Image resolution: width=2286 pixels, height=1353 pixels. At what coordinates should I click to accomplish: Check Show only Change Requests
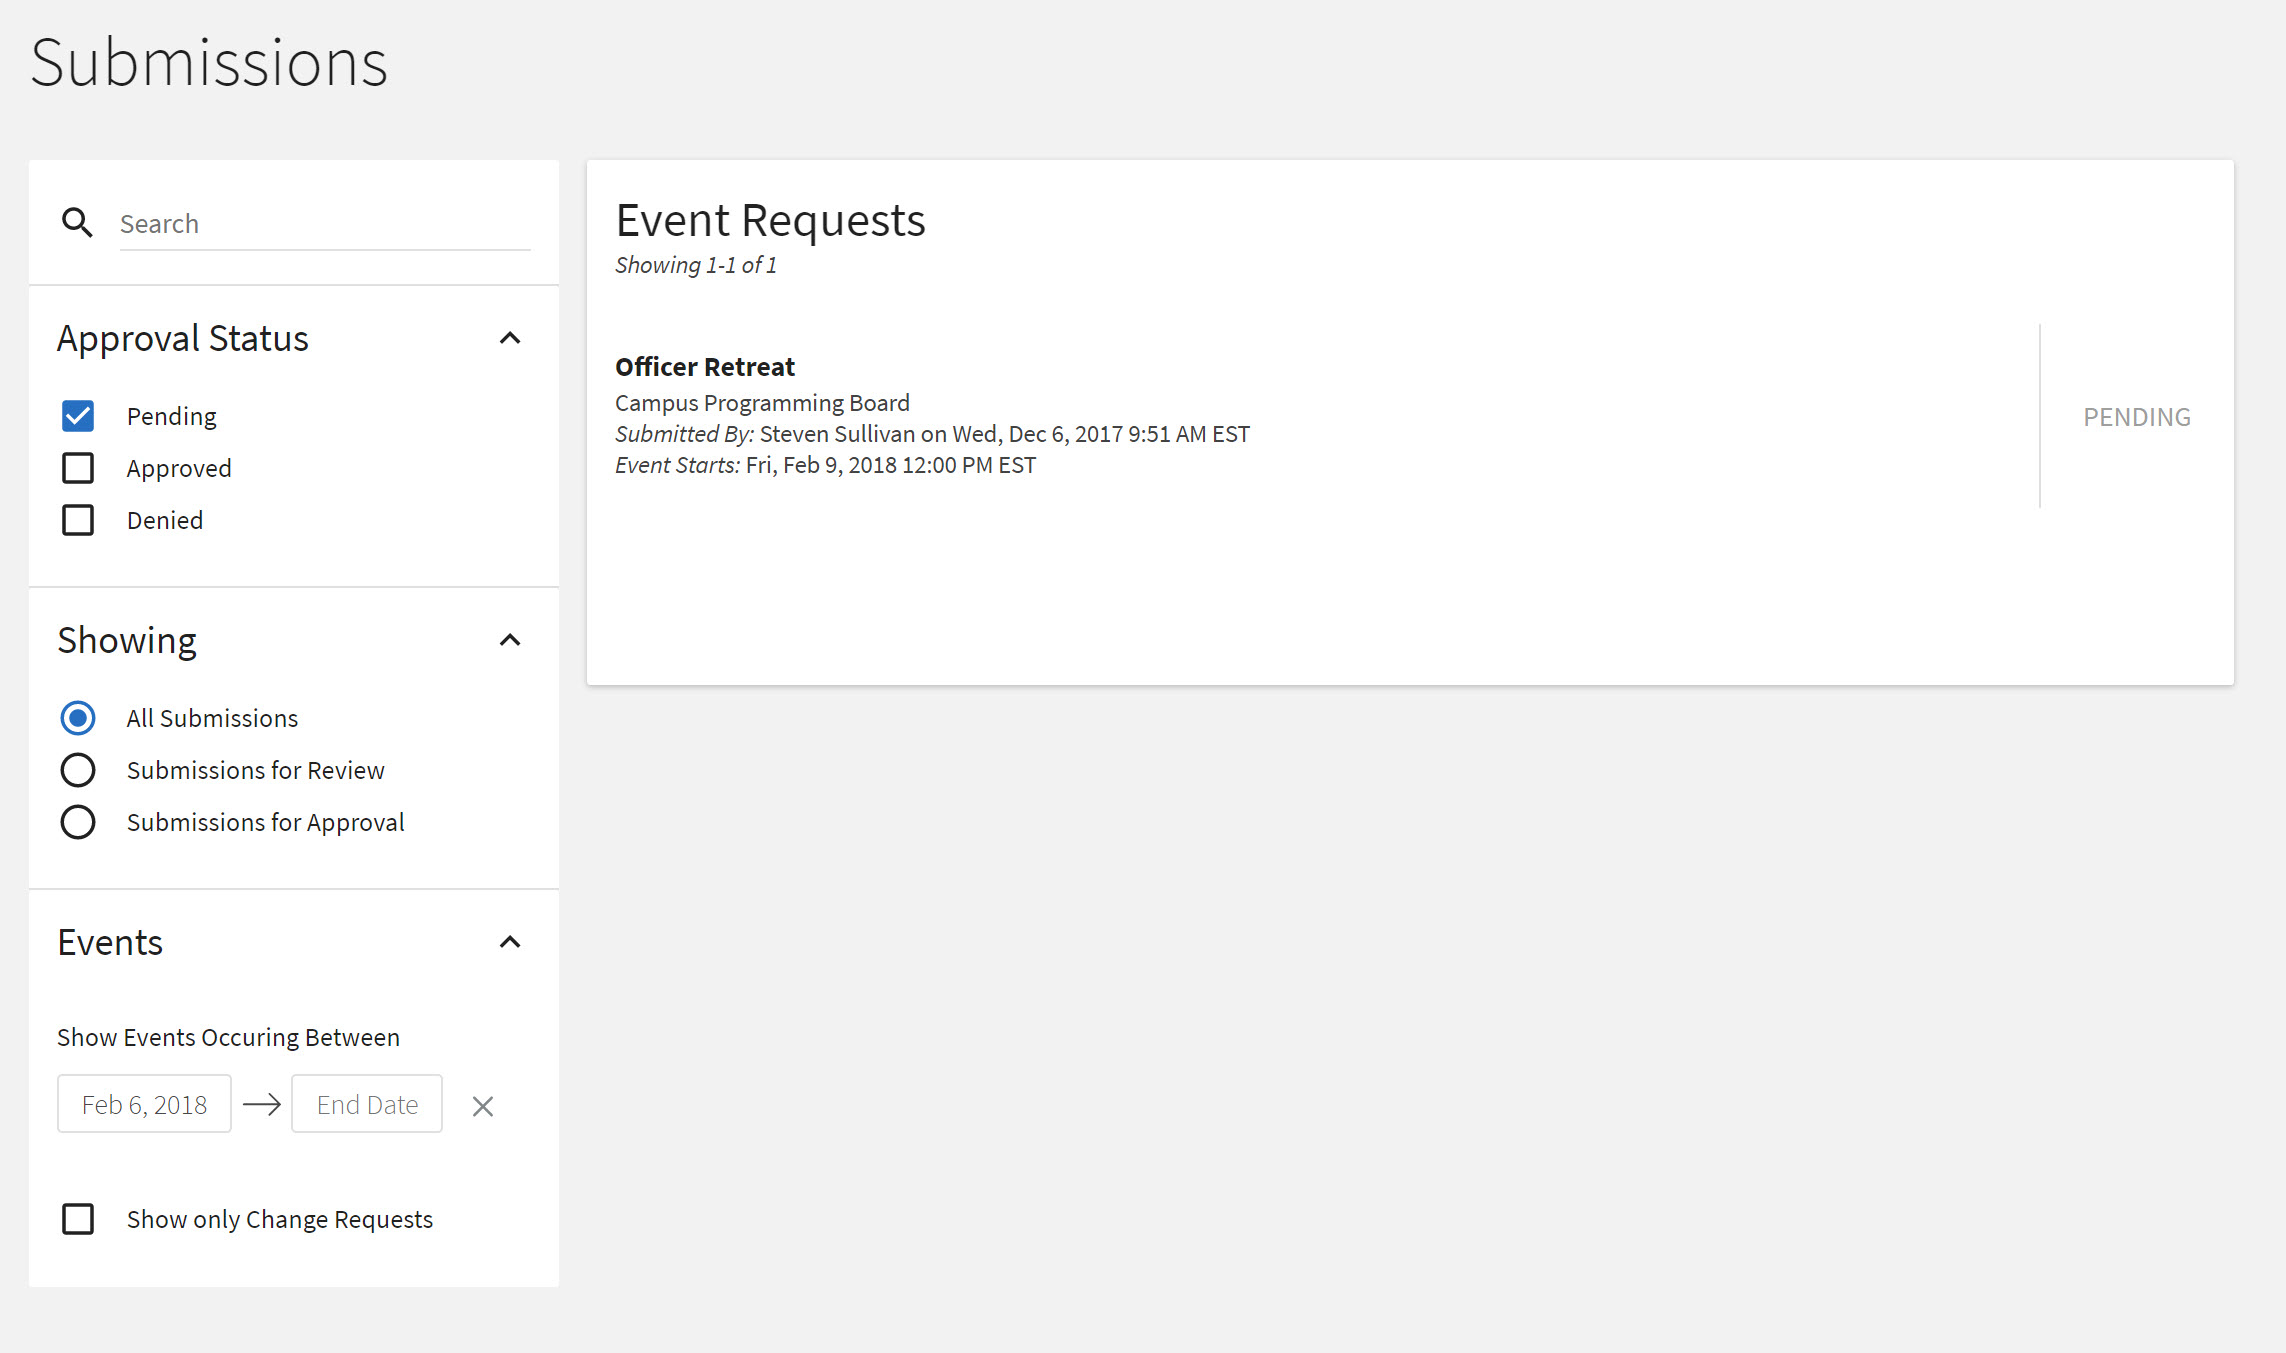[78, 1219]
